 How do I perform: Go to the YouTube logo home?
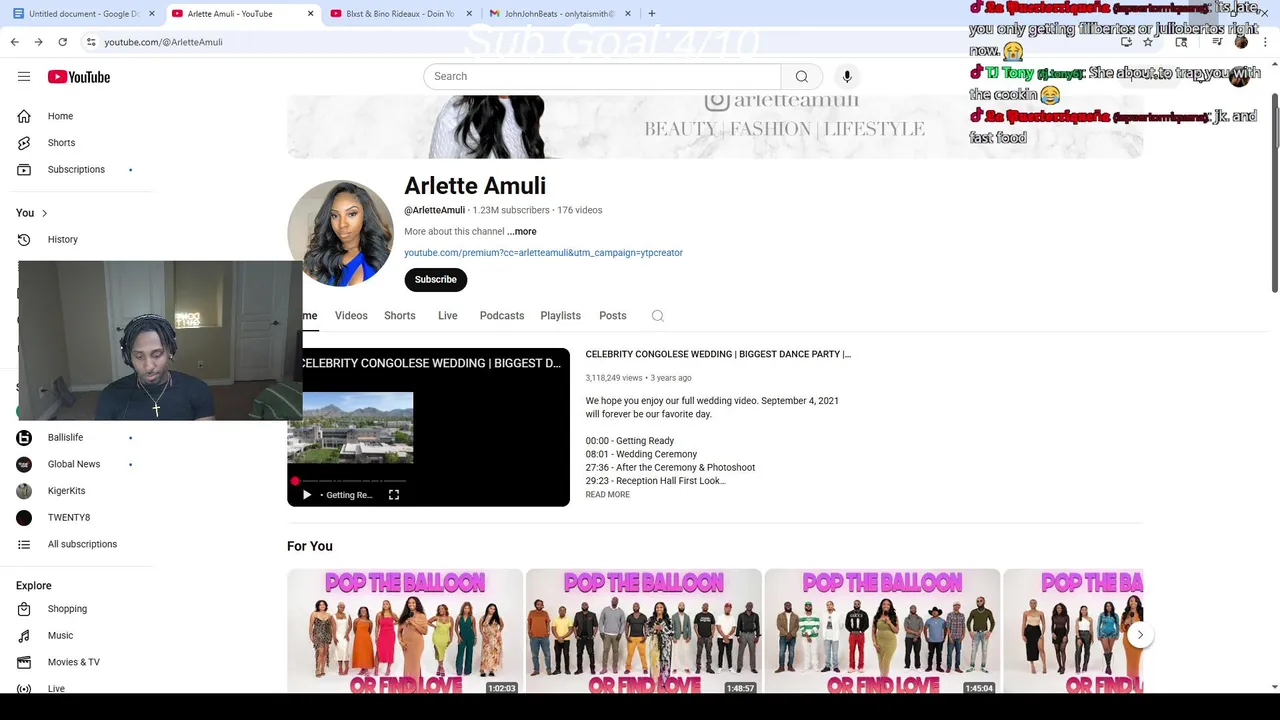click(78, 77)
